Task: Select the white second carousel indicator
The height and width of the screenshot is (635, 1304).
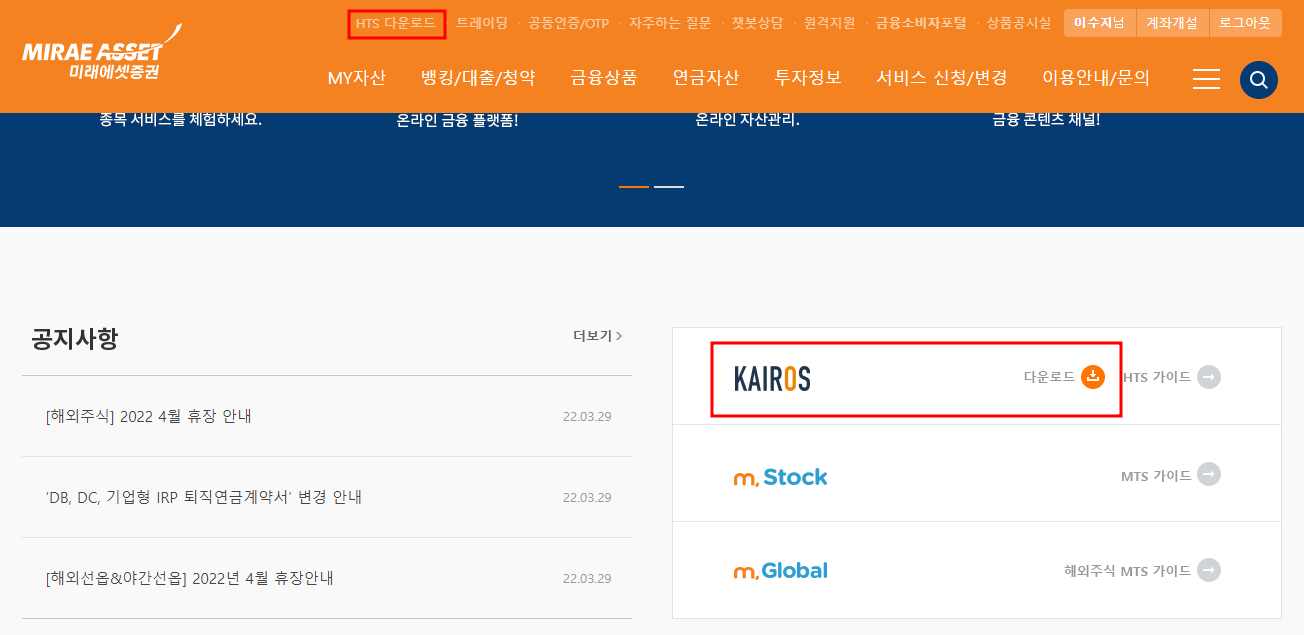Action: click(x=669, y=187)
